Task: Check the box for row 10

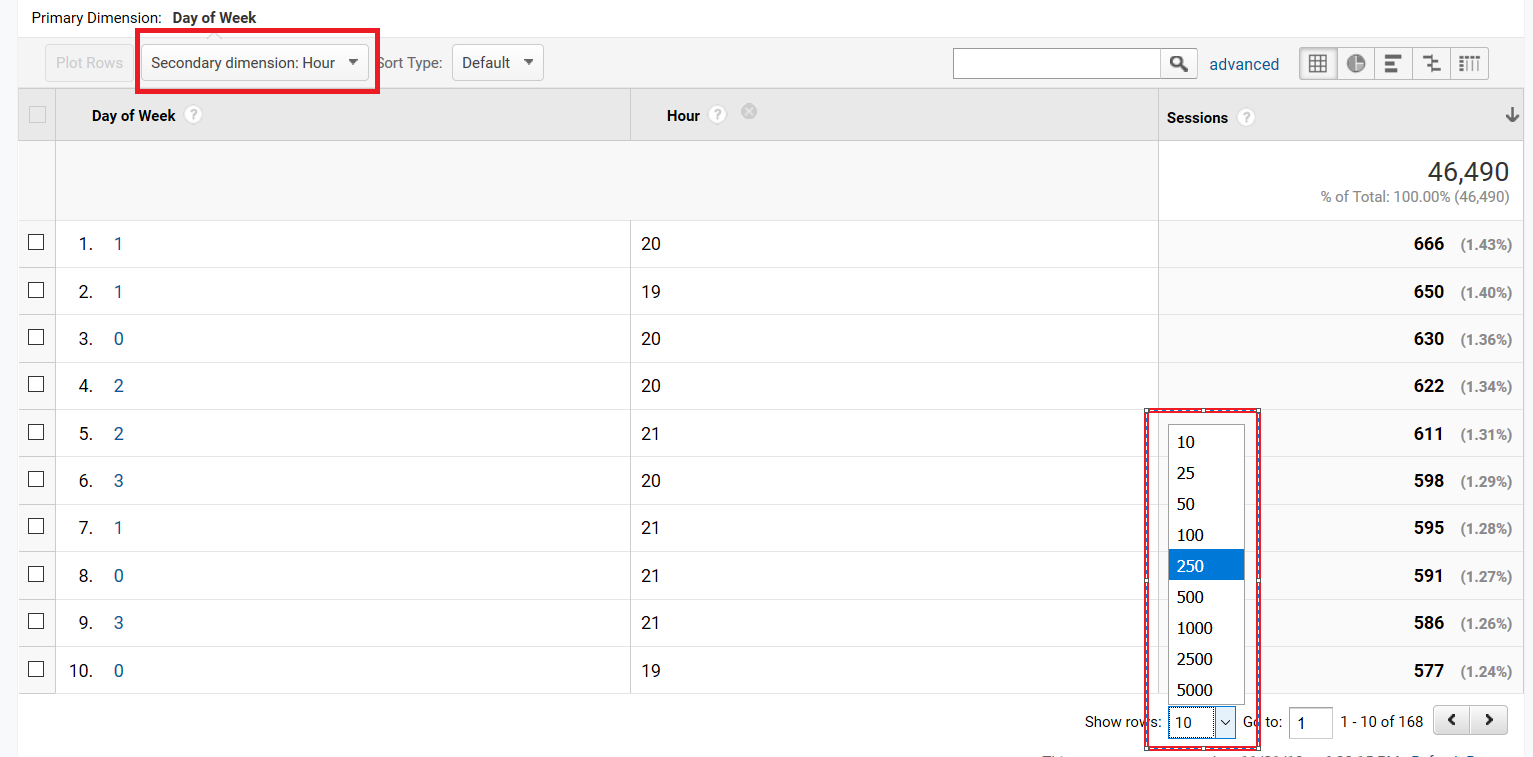Action: (x=36, y=669)
